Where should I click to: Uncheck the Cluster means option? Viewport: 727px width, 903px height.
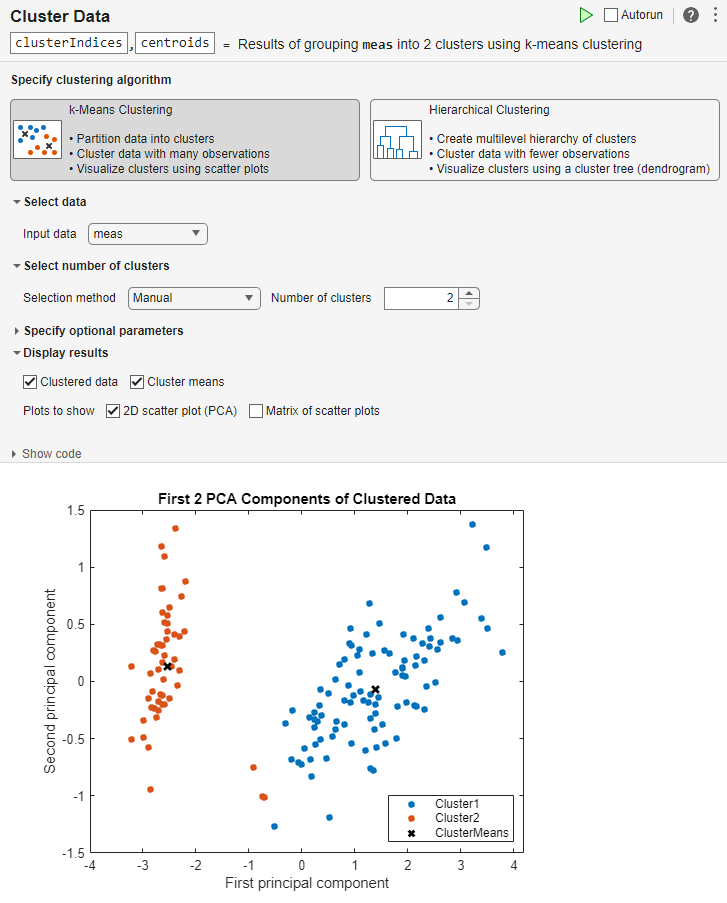point(136,381)
